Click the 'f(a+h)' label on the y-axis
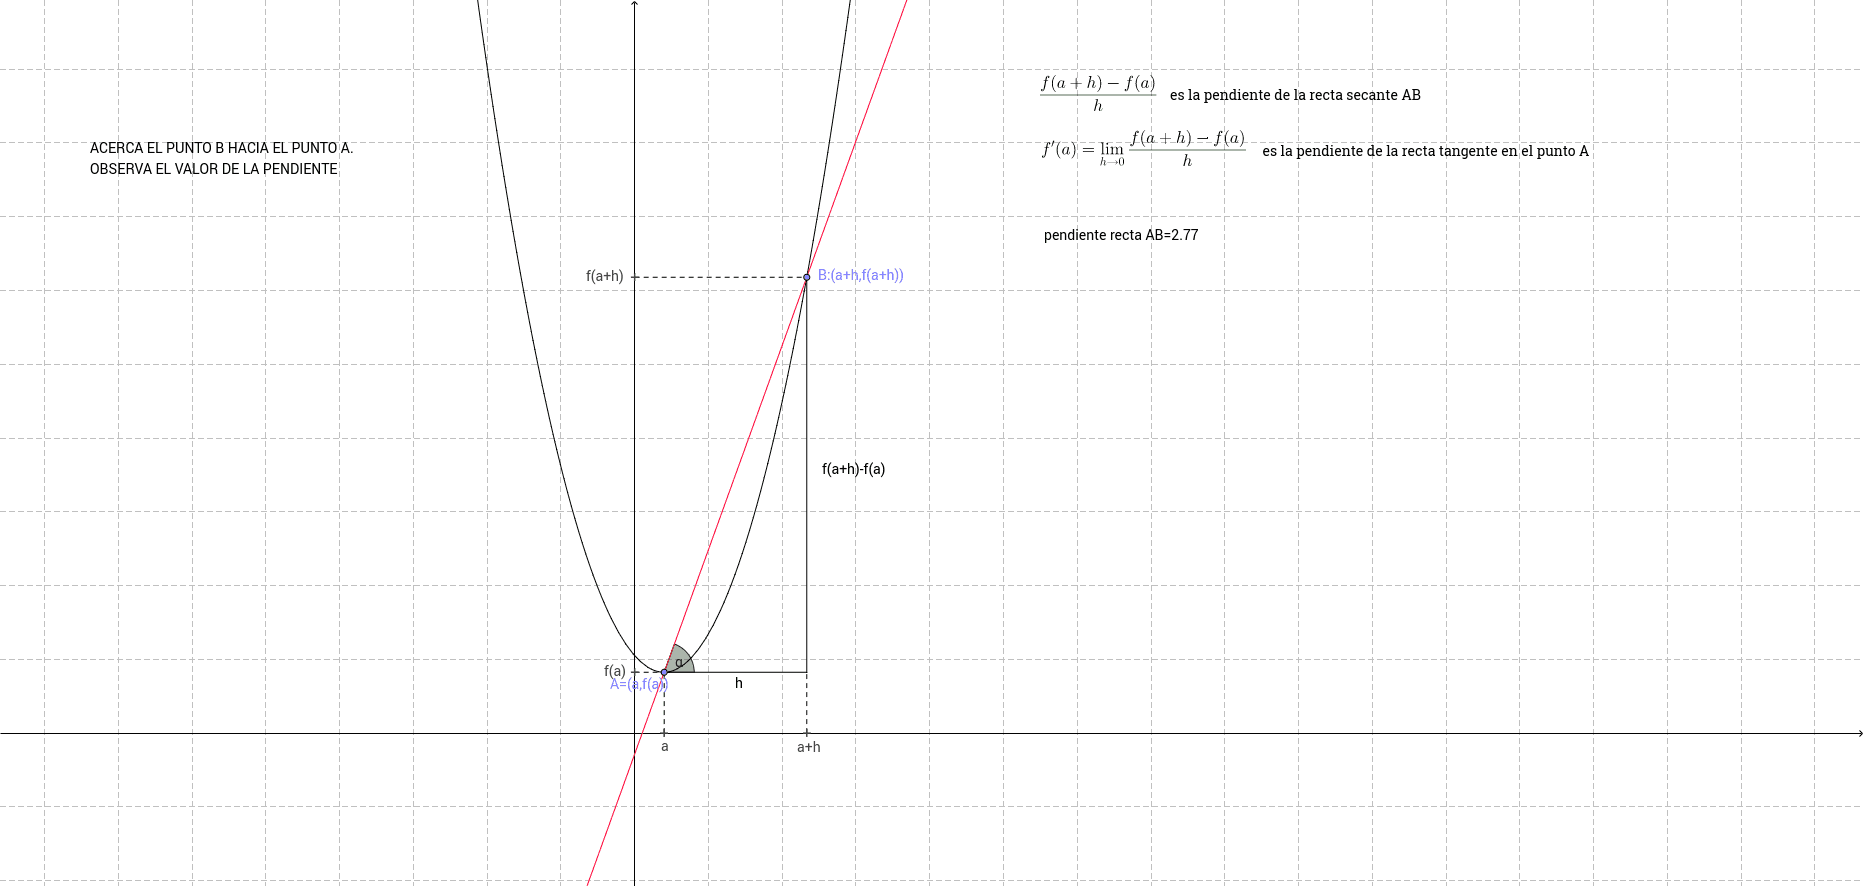 tap(604, 276)
